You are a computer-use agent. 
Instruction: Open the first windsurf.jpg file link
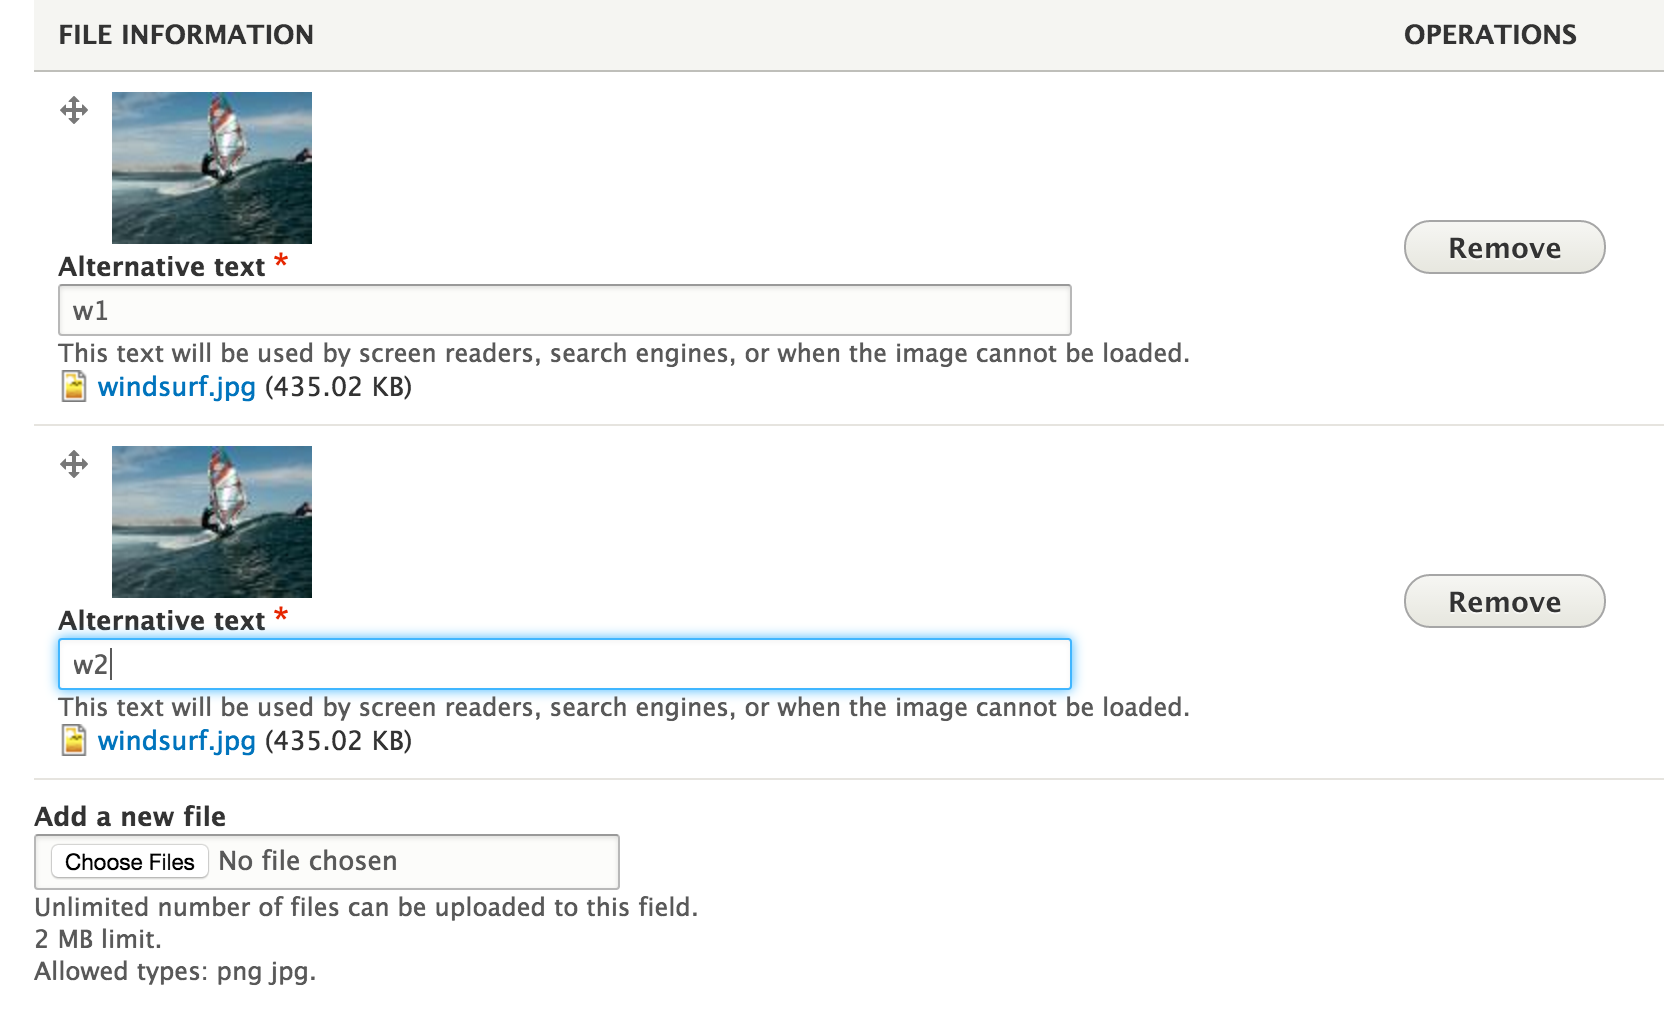pyautogui.click(x=176, y=387)
